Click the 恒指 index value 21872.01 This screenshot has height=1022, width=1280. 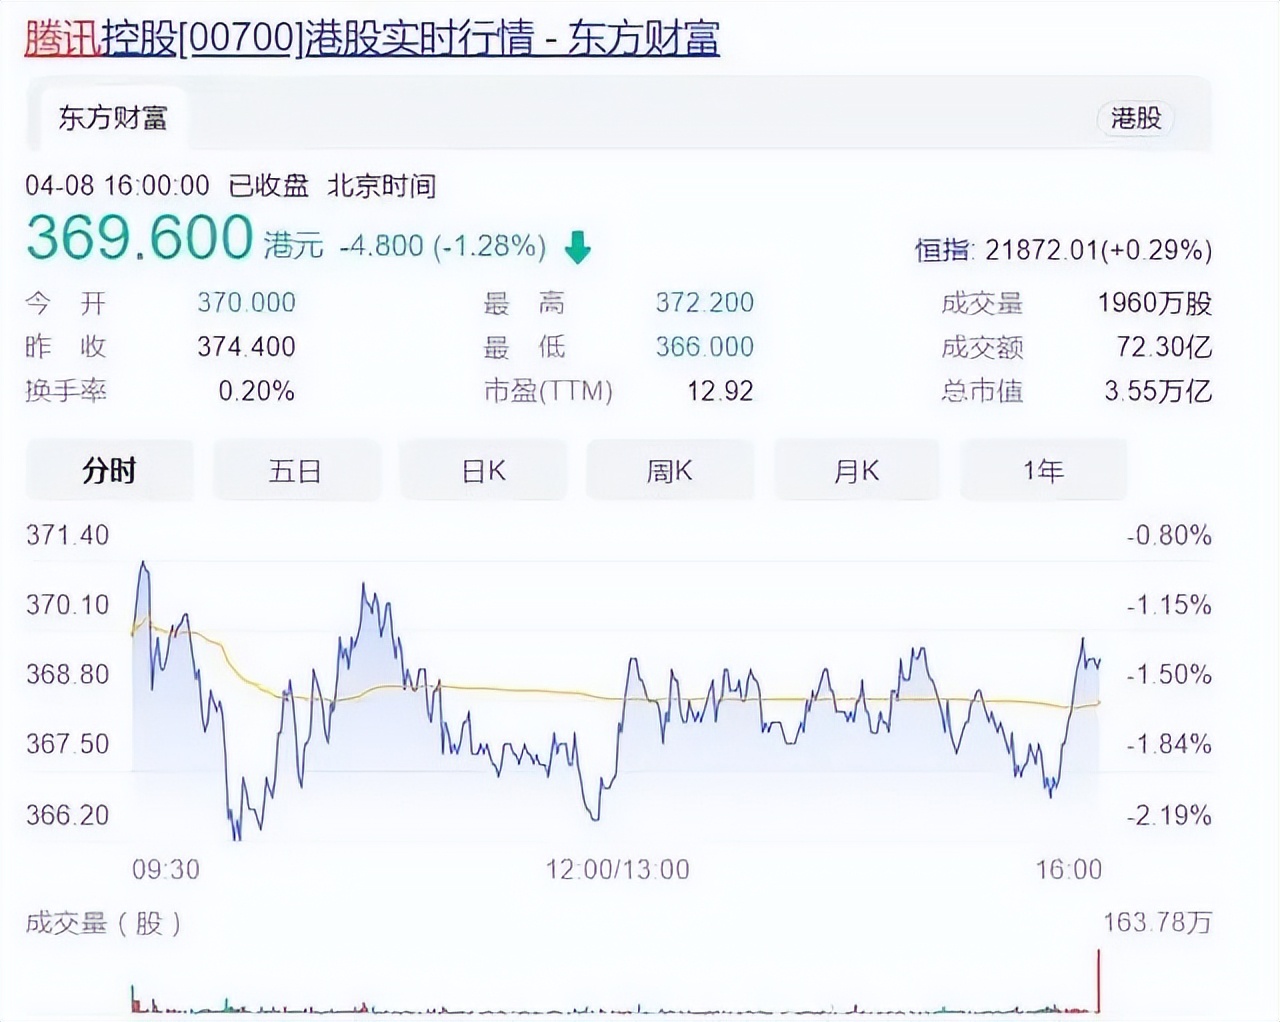point(1041,250)
